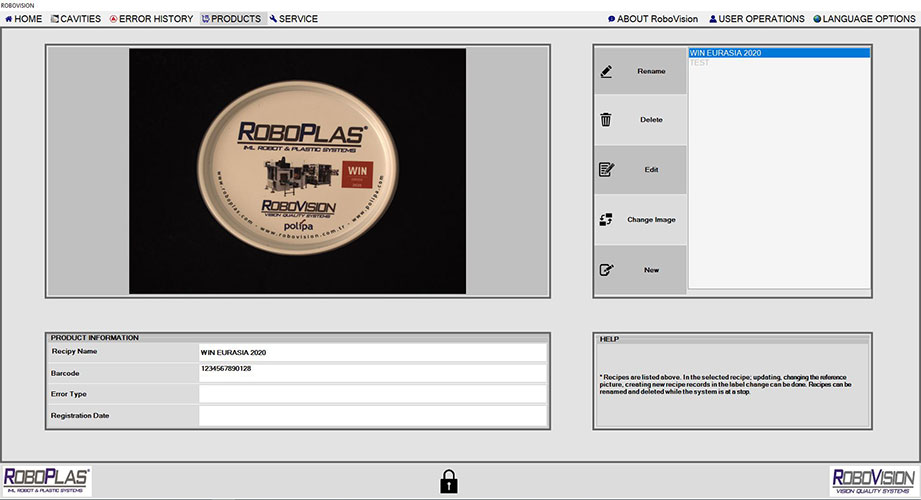Click the pencil Rename icon
Screen dimensions: 921x500
(x=606, y=72)
